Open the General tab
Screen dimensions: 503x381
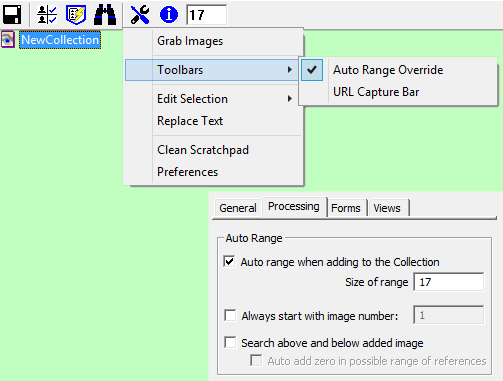coord(238,208)
